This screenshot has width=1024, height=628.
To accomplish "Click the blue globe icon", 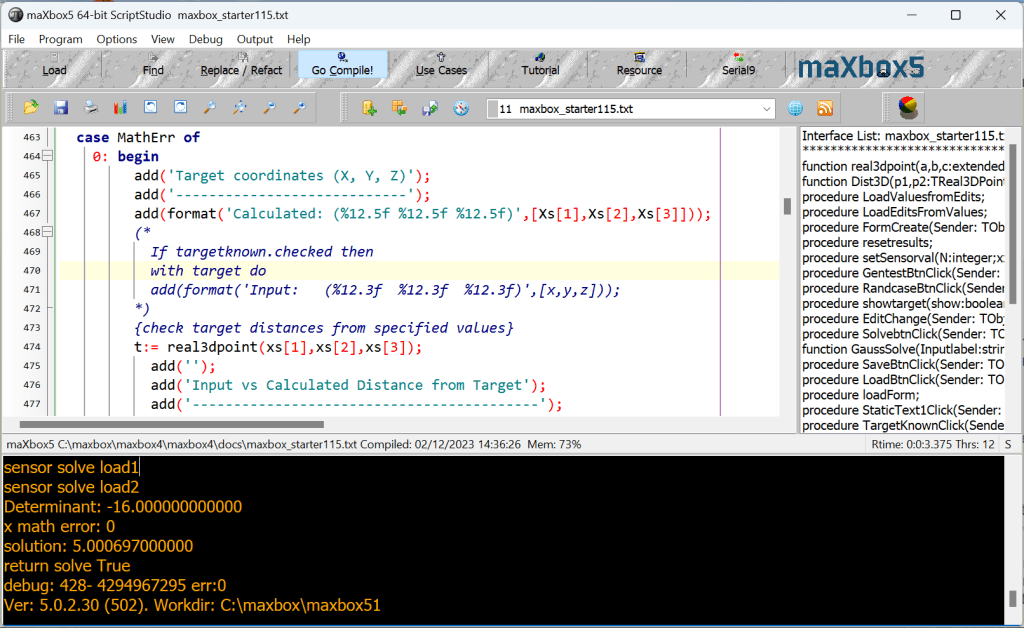I will tap(795, 108).
